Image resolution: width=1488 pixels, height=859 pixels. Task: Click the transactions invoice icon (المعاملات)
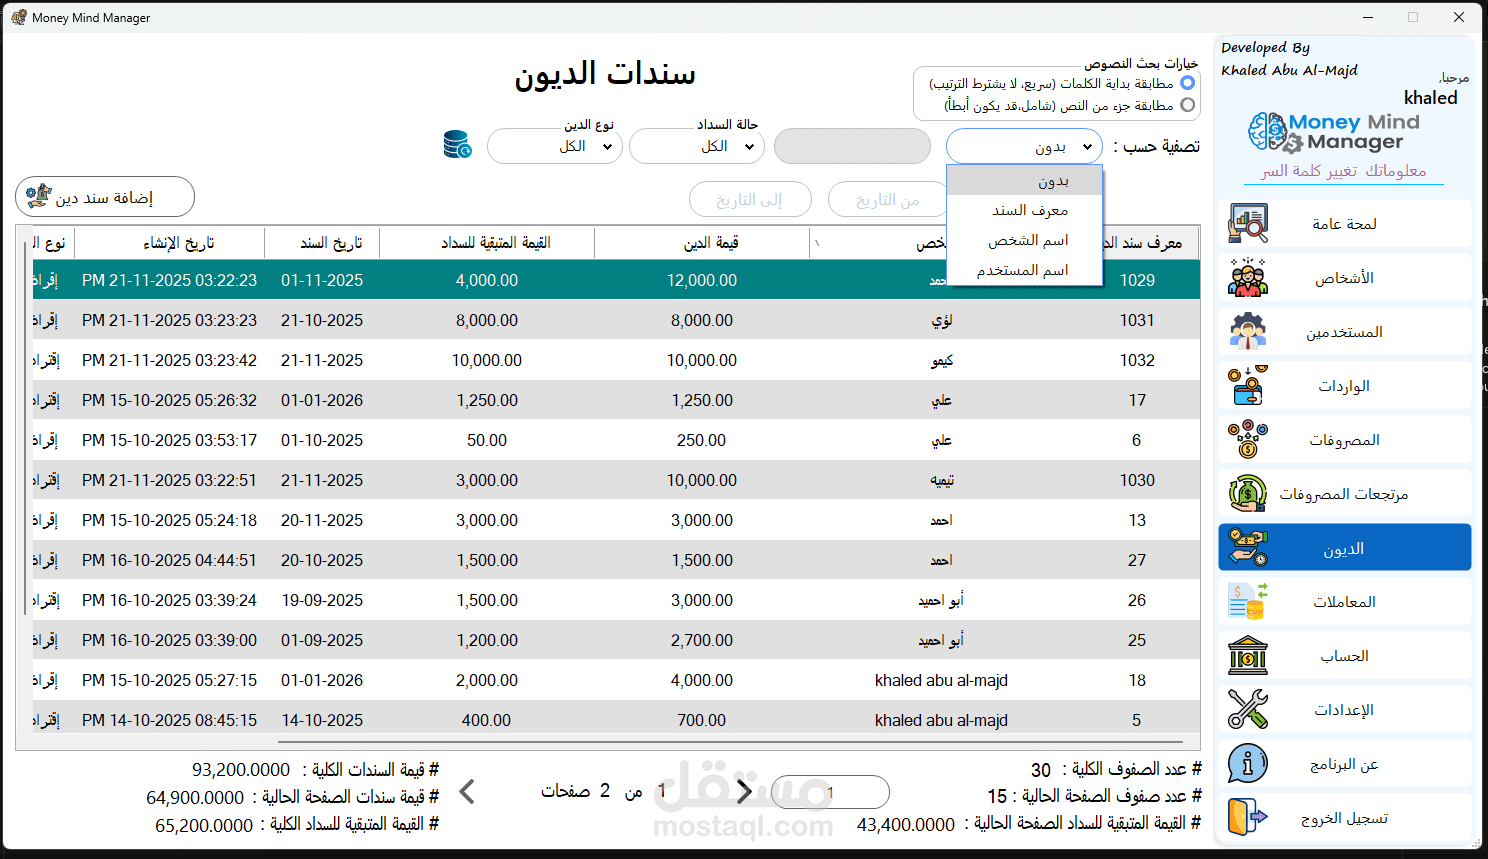pos(1248,602)
